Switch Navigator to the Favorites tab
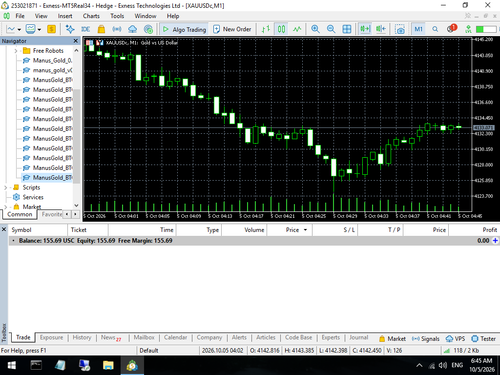The image size is (500, 375). (x=52, y=214)
